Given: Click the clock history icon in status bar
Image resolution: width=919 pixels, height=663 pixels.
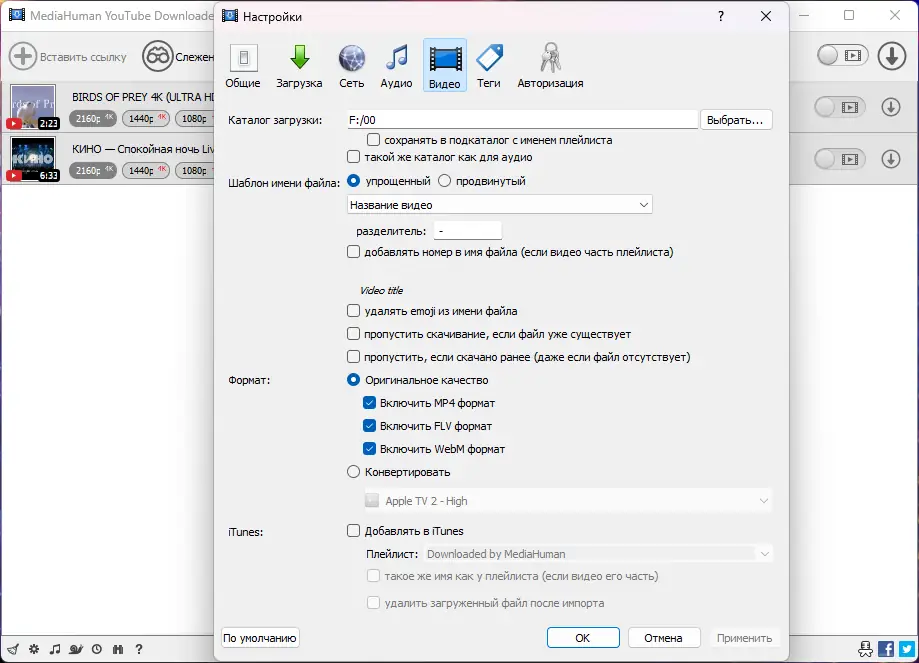Looking at the screenshot, I should (97, 649).
